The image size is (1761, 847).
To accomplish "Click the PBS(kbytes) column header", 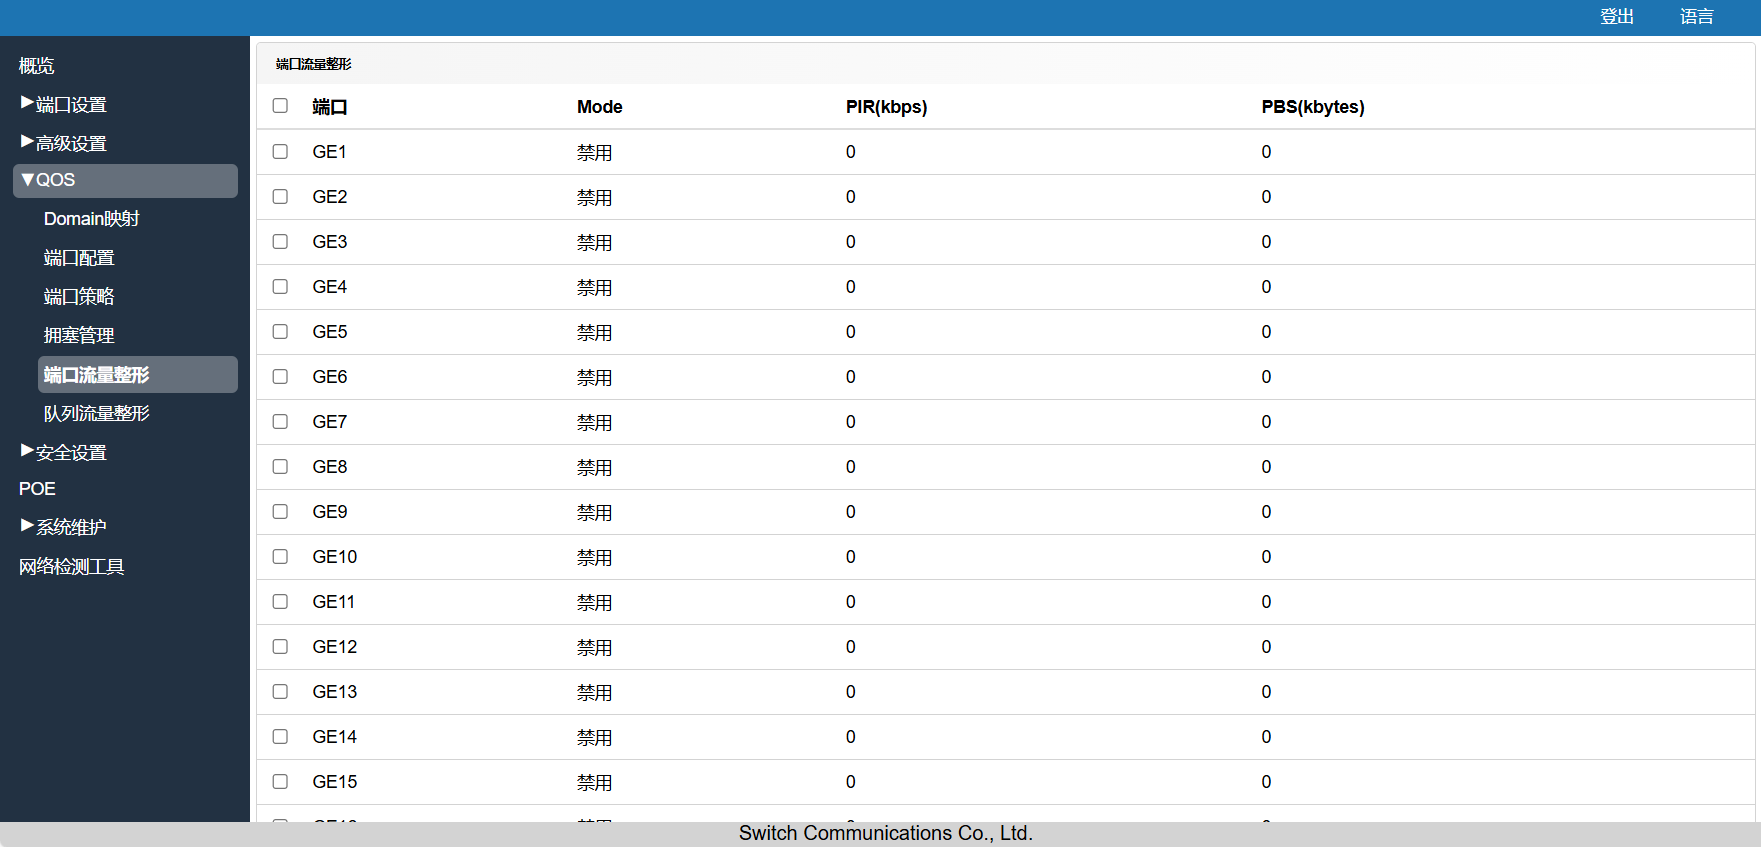I will click(1313, 107).
